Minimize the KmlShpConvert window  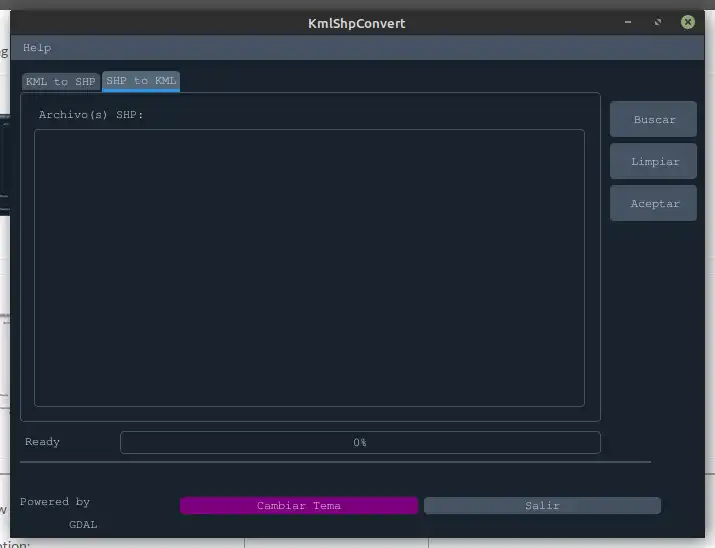pos(628,22)
